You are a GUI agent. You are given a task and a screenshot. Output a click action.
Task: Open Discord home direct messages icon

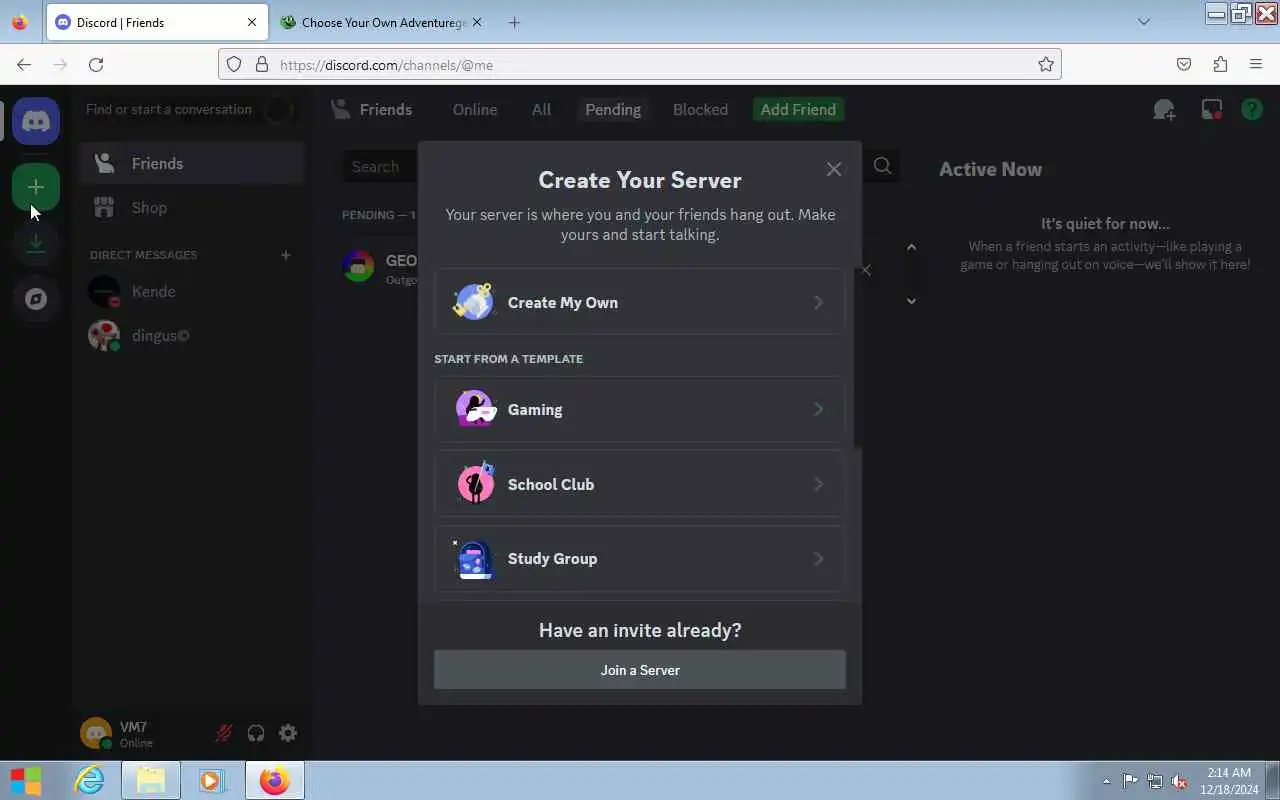tap(36, 121)
